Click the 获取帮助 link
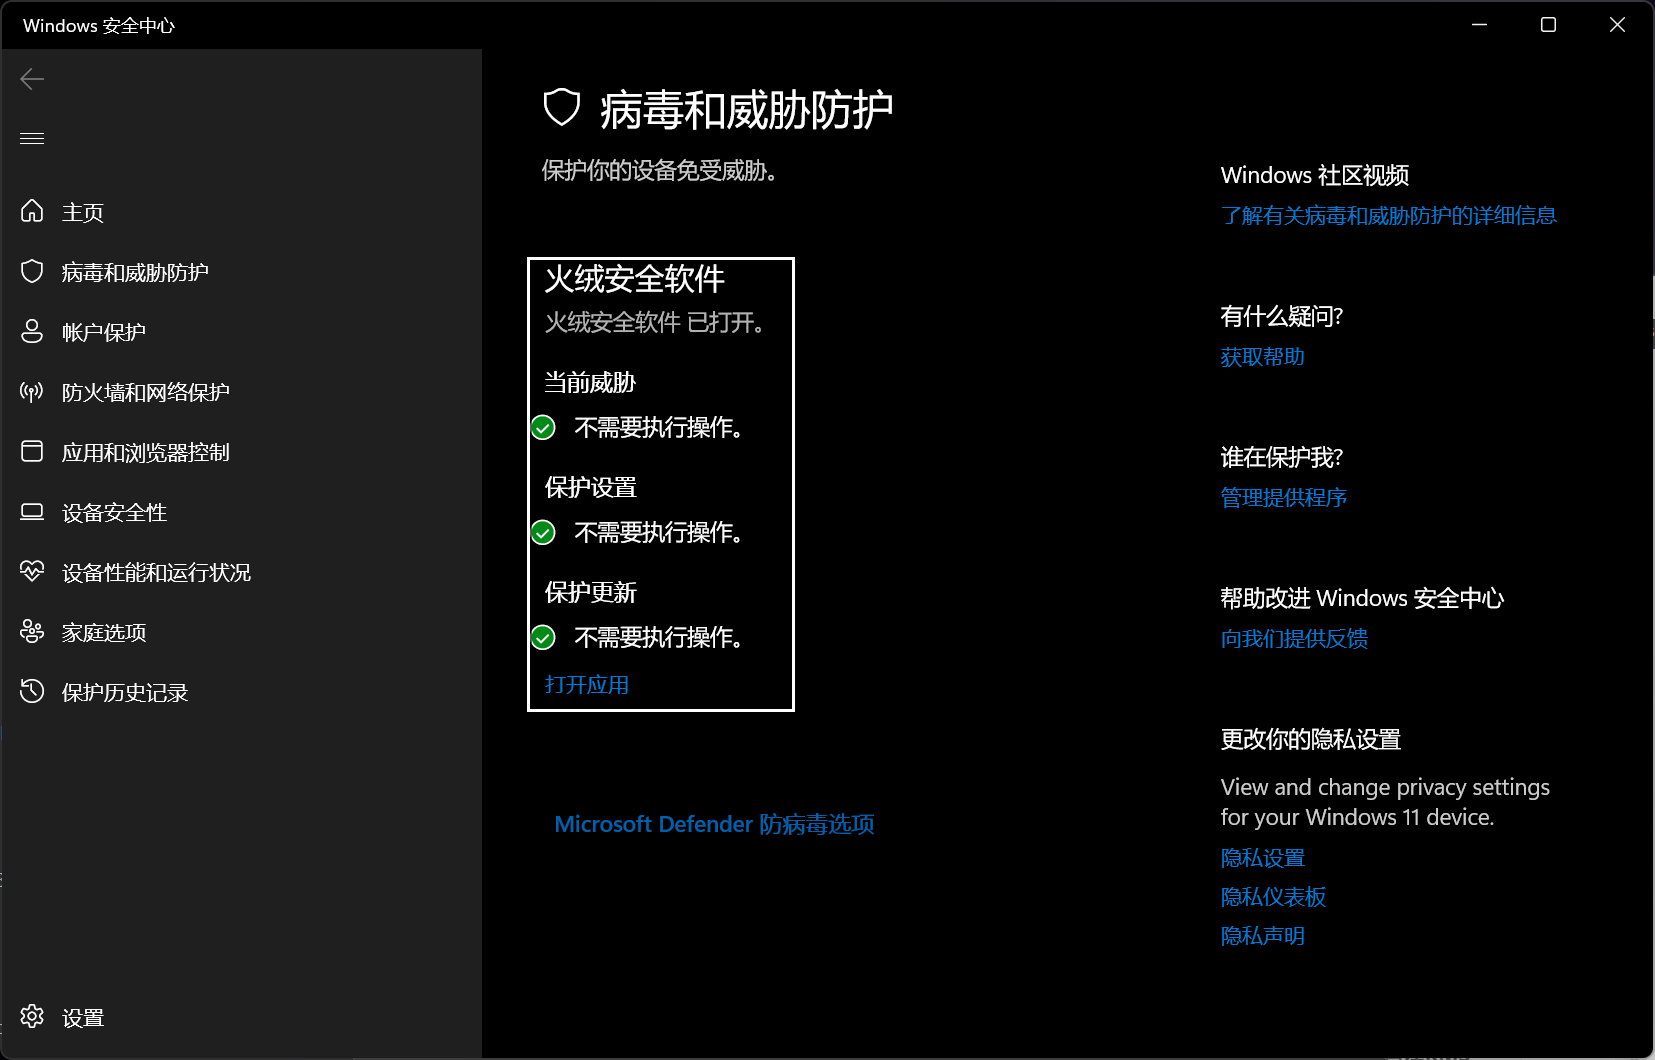 tap(1262, 357)
